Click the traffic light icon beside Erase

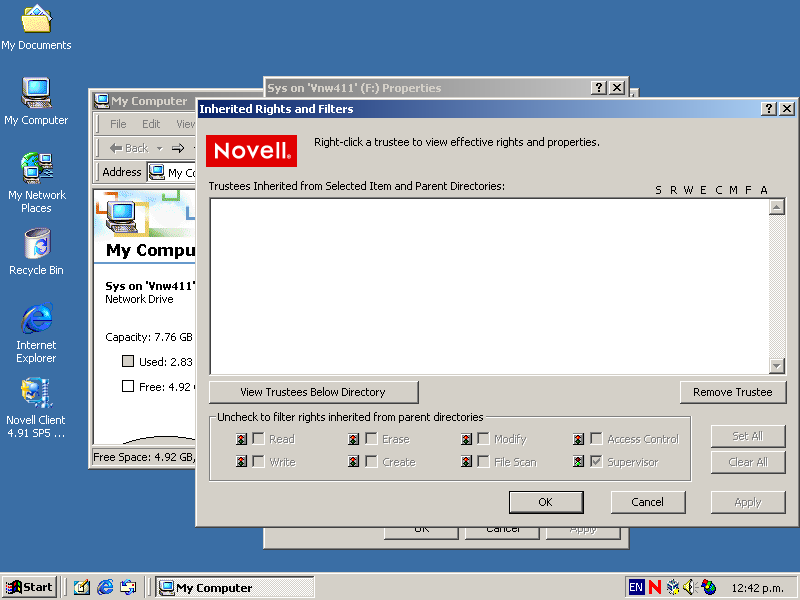click(x=353, y=439)
